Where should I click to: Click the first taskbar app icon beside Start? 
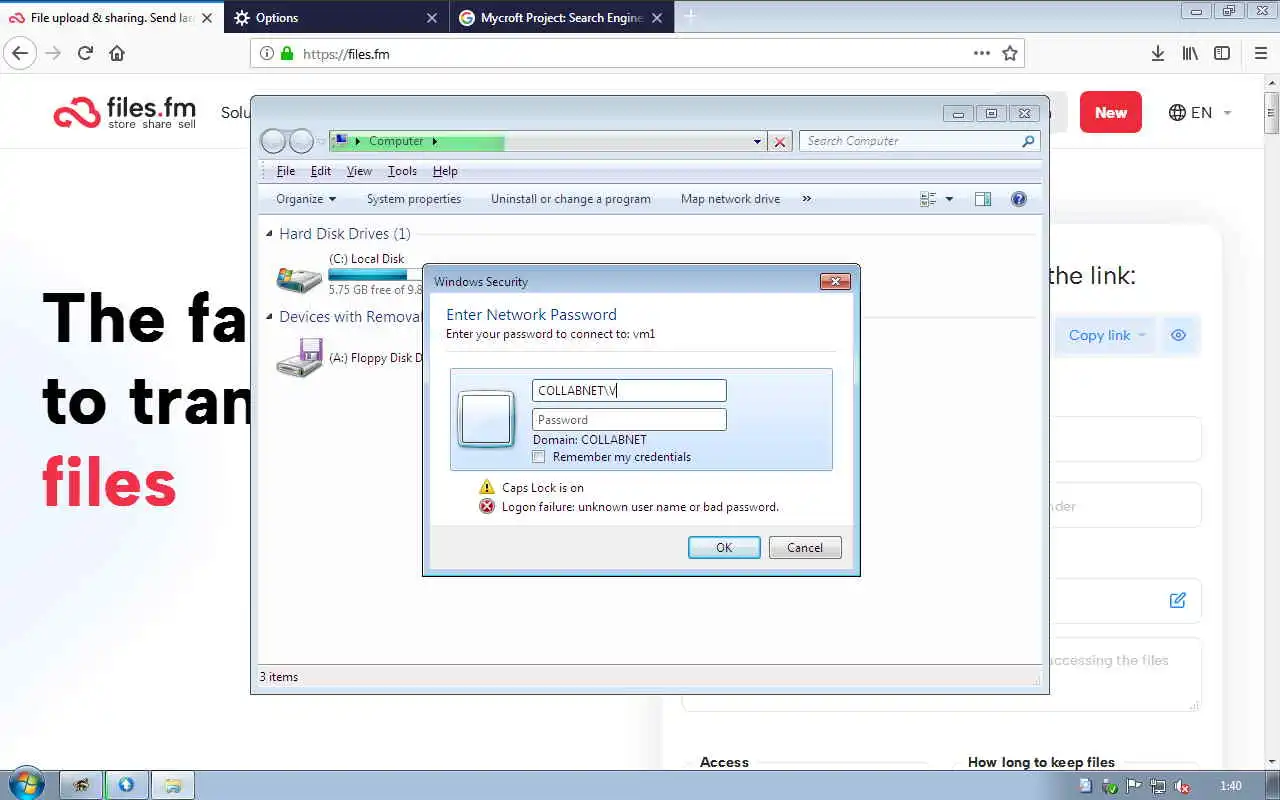(81, 785)
